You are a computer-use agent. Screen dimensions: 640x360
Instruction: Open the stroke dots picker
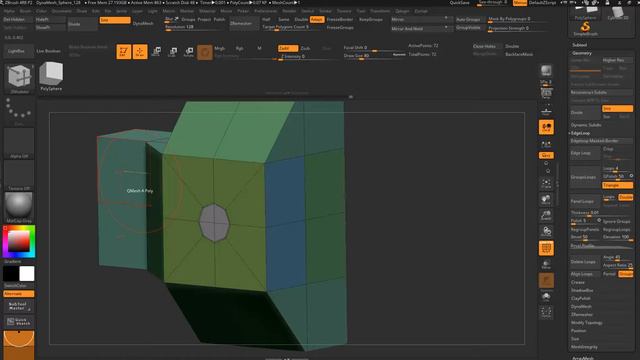coord(19,110)
